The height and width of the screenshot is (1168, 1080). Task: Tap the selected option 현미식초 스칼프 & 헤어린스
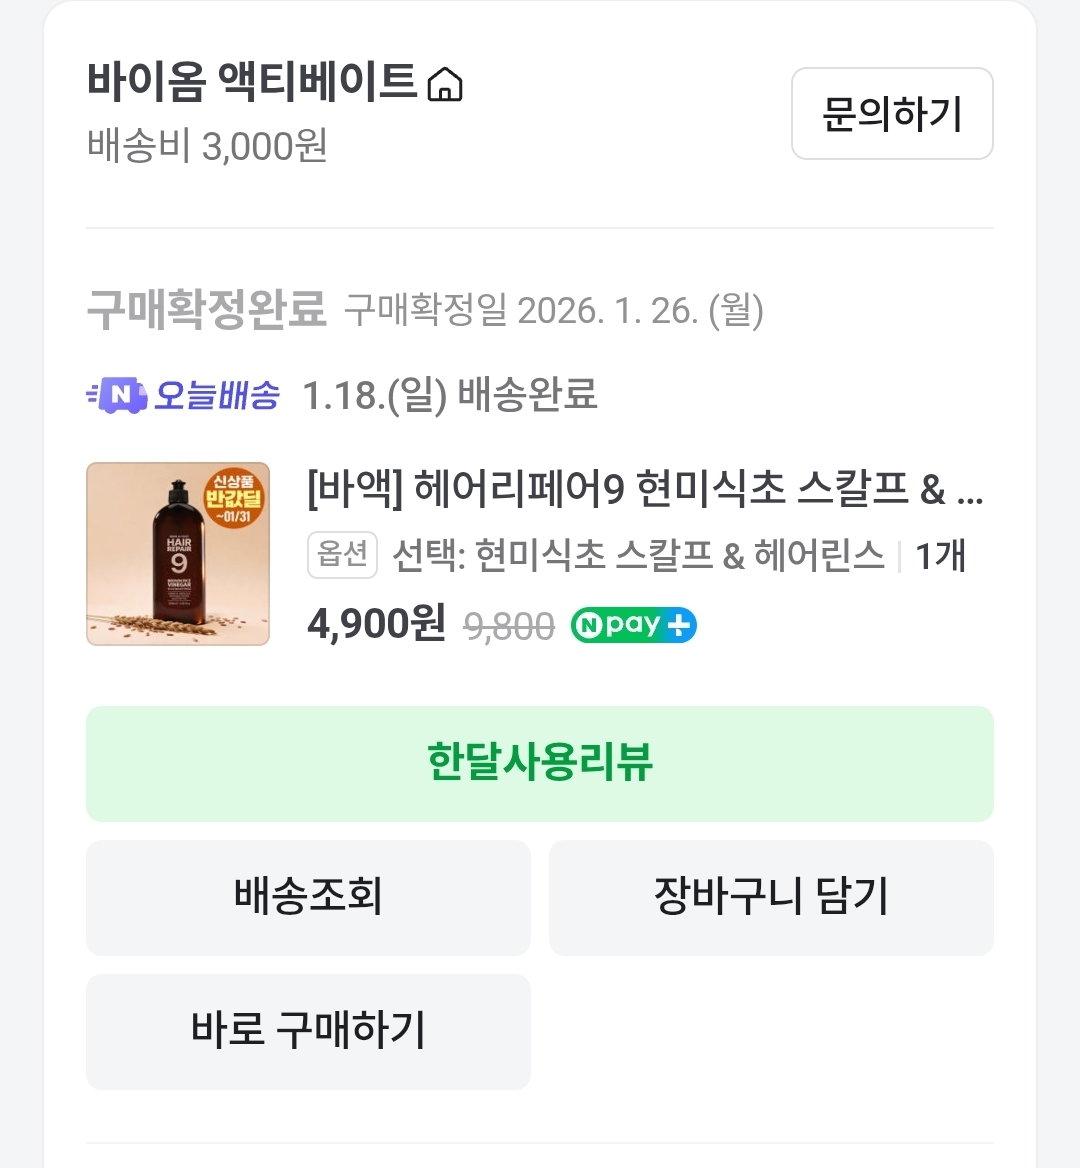[x=639, y=555]
